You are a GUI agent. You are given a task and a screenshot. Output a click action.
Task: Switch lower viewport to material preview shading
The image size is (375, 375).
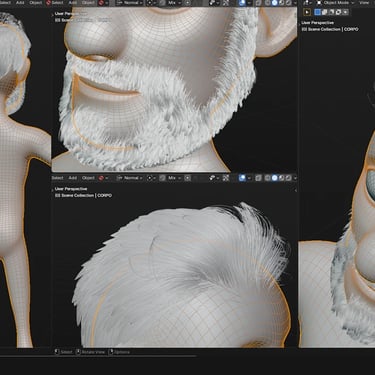[x=281, y=178]
